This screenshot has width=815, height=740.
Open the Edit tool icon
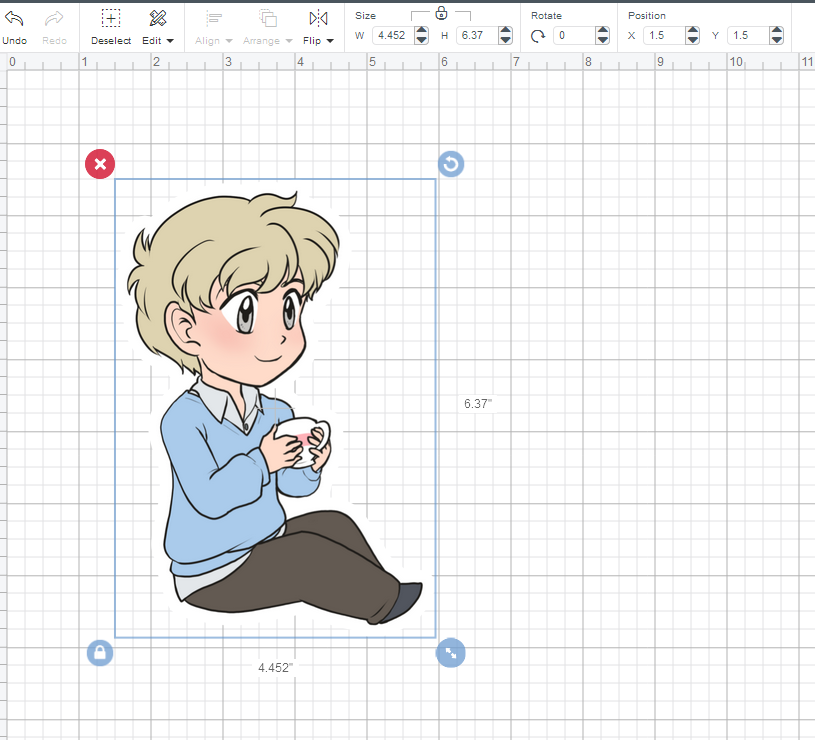157,18
